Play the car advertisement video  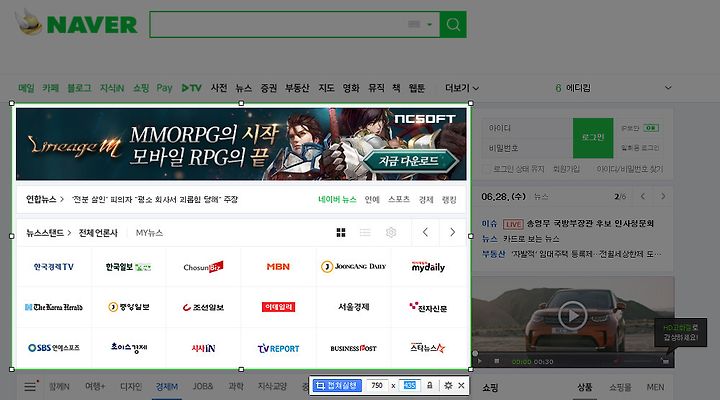pos(572,315)
